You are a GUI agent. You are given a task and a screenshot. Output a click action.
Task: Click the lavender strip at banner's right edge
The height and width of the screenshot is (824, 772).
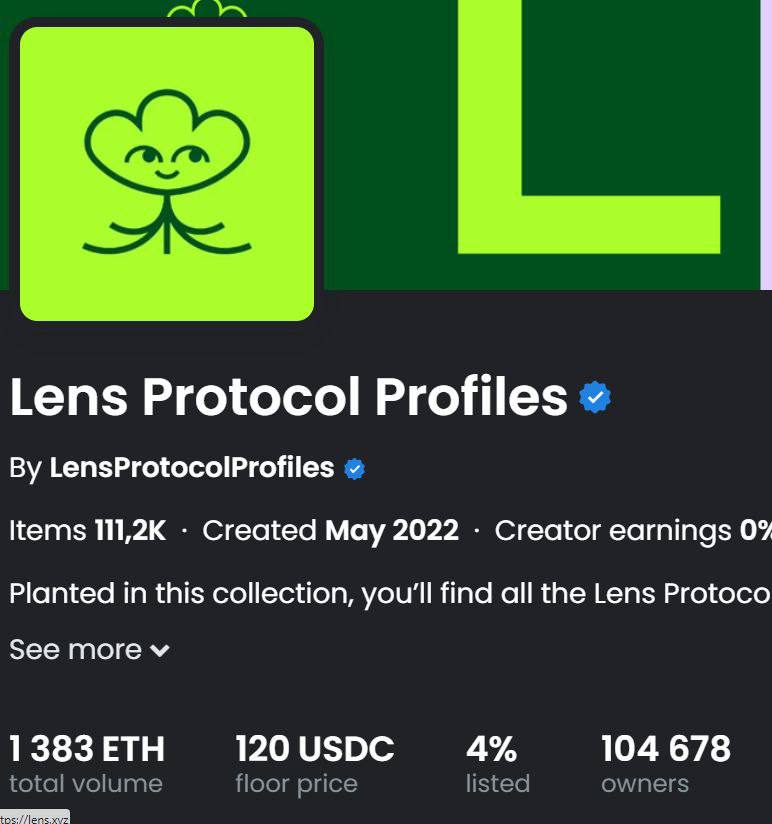766,140
